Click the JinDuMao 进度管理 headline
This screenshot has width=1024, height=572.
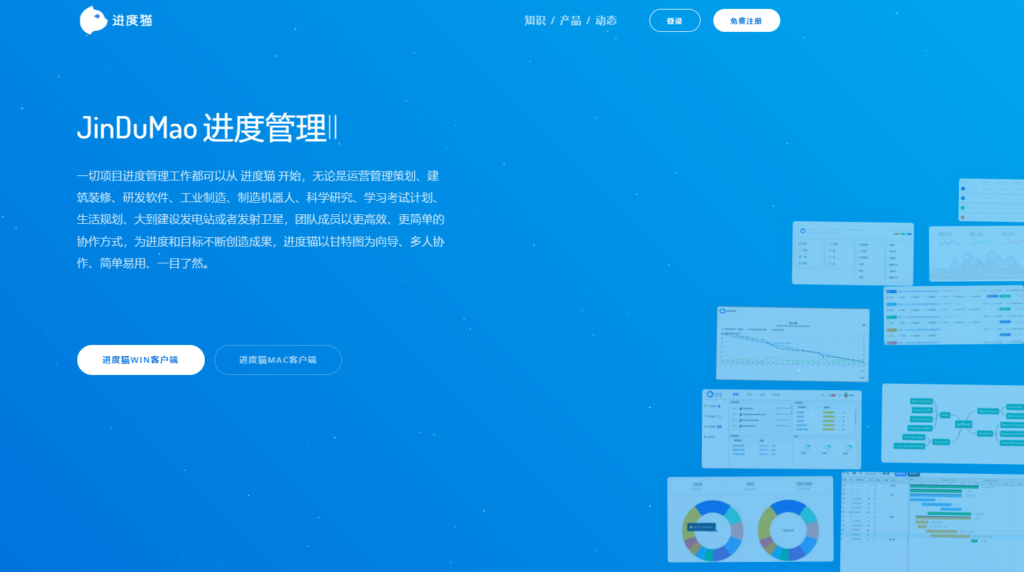pyautogui.click(x=202, y=127)
